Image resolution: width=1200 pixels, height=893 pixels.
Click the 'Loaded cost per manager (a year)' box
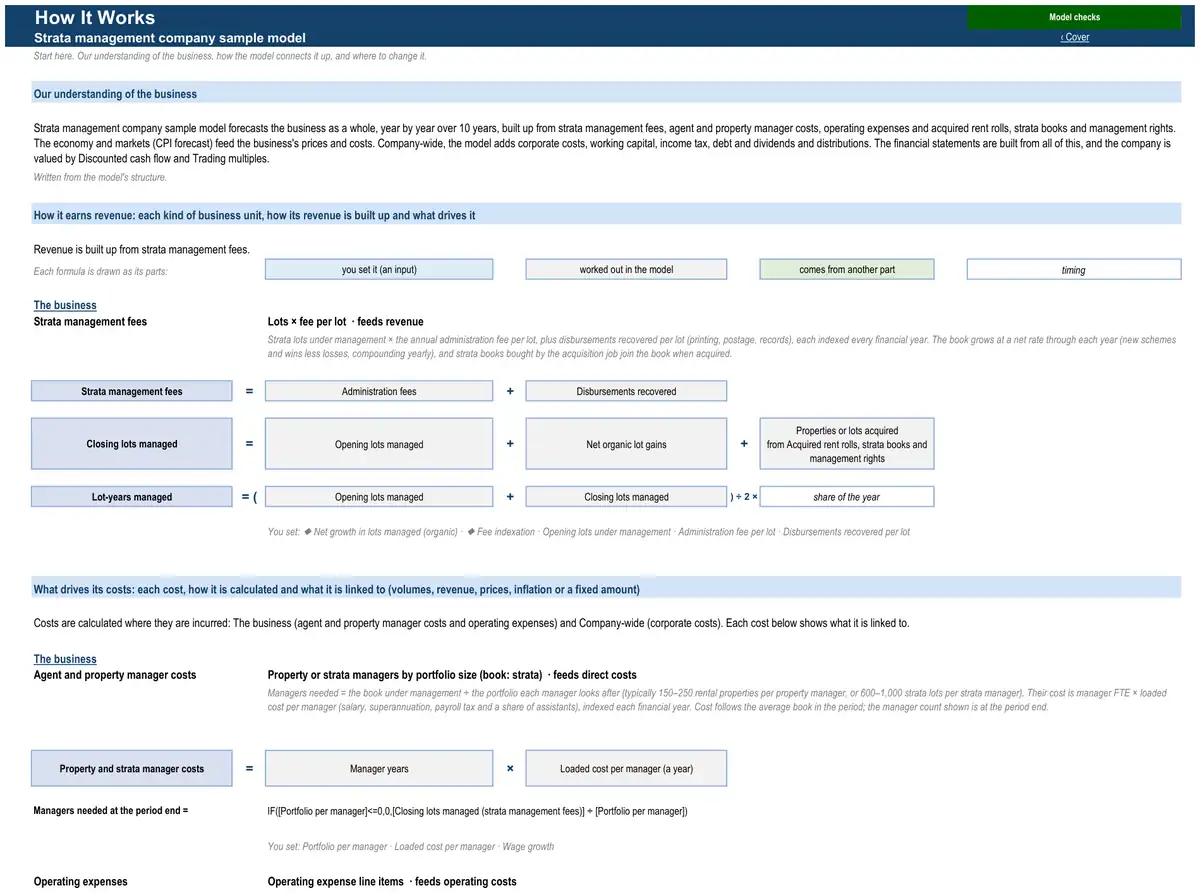click(x=626, y=768)
